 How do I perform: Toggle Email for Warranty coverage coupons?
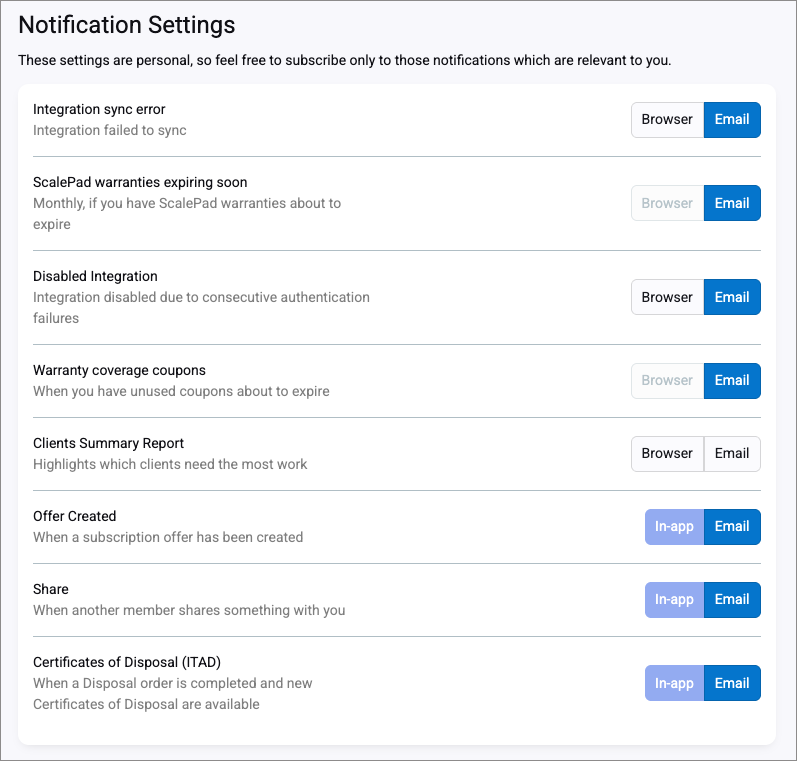pos(732,380)
